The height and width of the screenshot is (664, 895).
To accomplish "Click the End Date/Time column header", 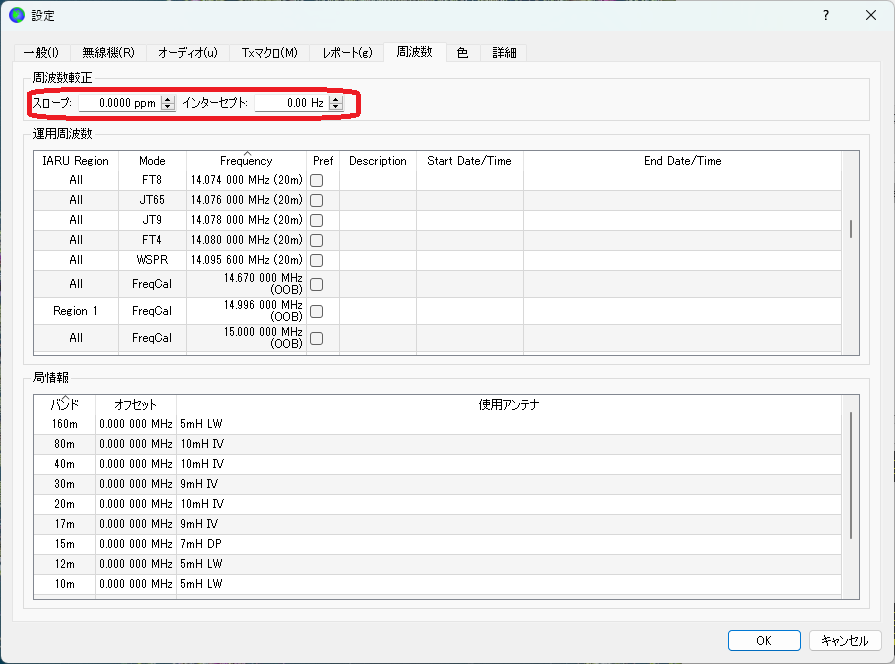I will point(683,161).
